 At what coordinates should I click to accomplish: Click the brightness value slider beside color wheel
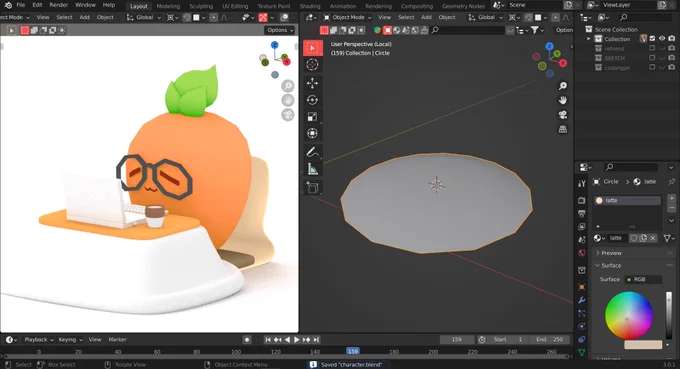668,315
